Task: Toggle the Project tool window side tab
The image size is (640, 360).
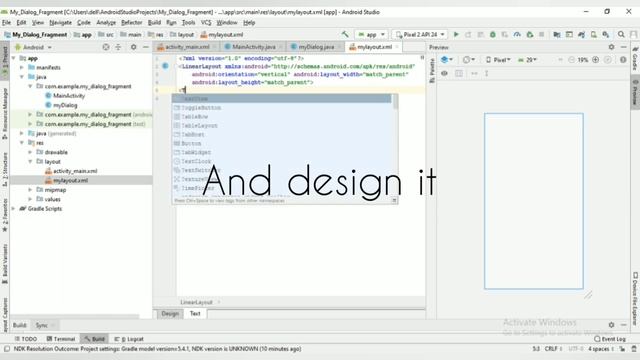Action: tap(4, 60)
